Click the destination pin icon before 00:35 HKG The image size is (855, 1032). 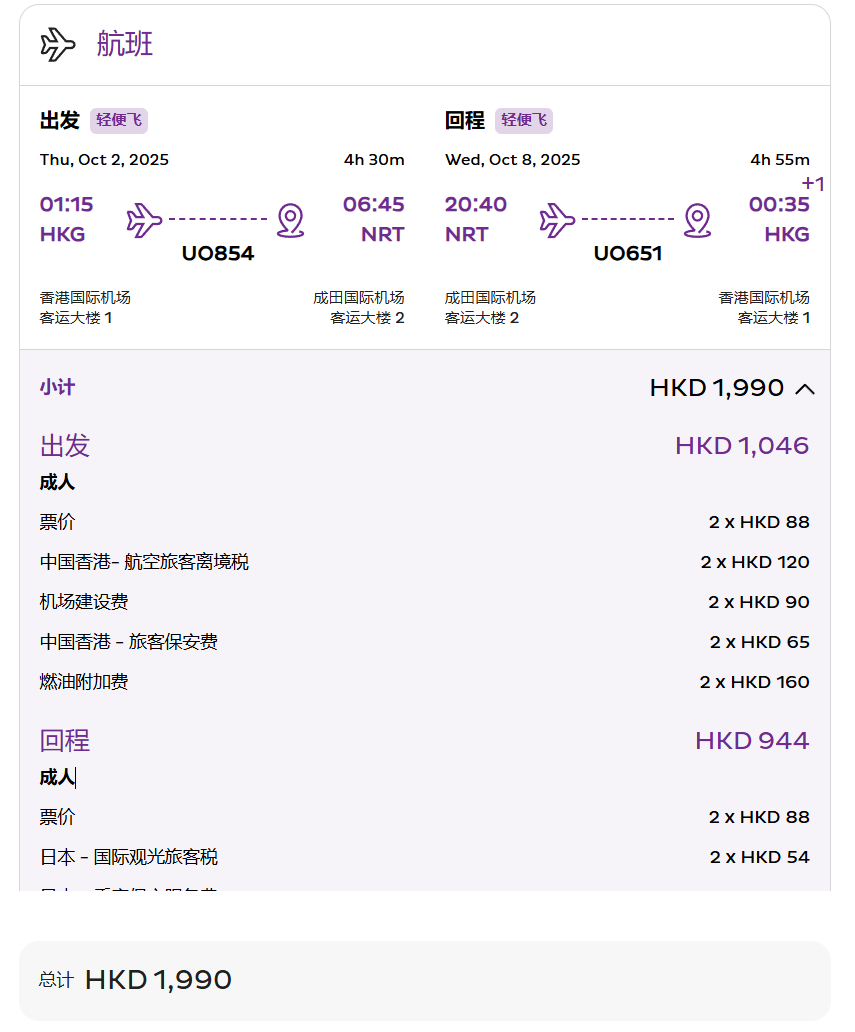698,220
